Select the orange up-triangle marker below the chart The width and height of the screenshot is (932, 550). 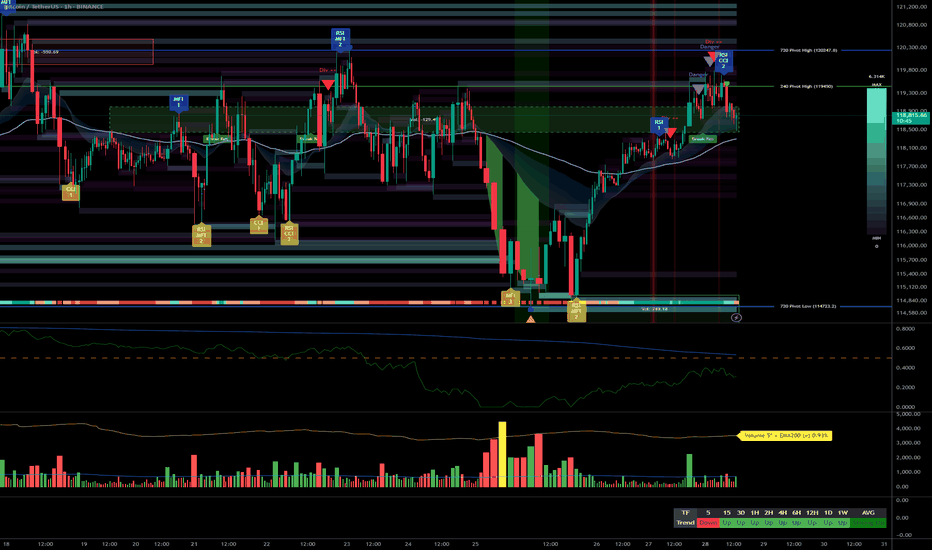tap(530, 319)
